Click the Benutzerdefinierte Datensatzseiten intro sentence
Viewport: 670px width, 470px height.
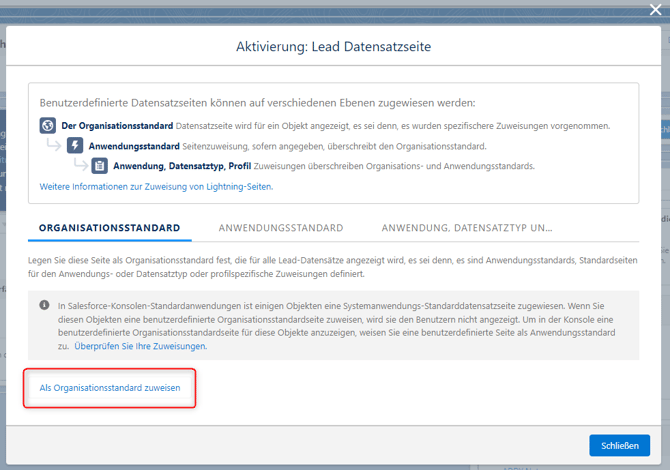point(257,103)
